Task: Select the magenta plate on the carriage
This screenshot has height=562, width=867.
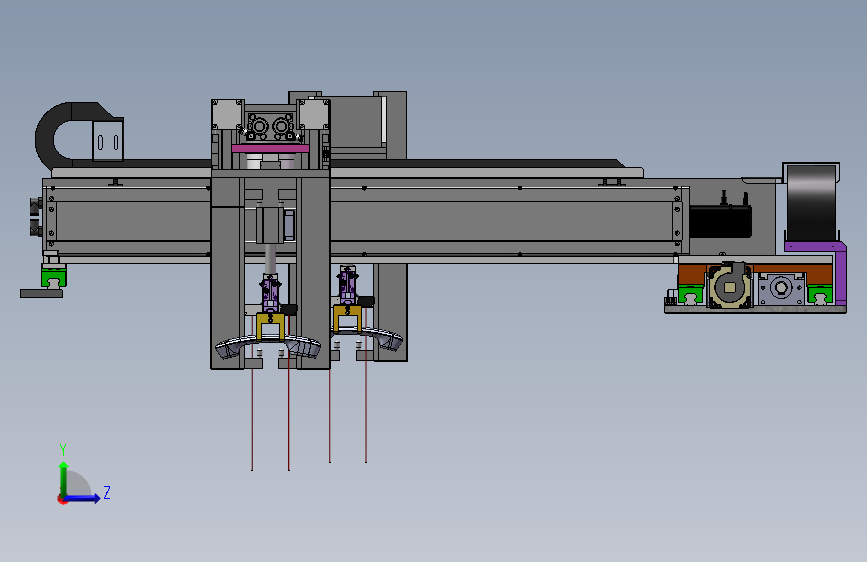Action: [270, 148]
